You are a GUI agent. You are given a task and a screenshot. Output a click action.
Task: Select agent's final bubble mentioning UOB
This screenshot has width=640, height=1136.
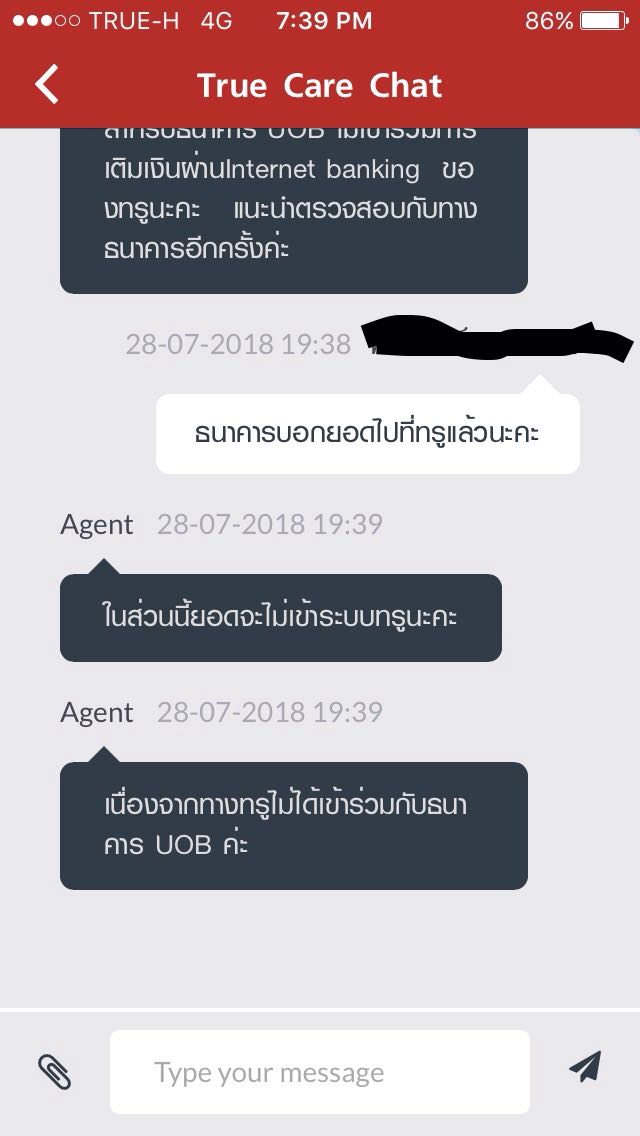pos(294,825)
